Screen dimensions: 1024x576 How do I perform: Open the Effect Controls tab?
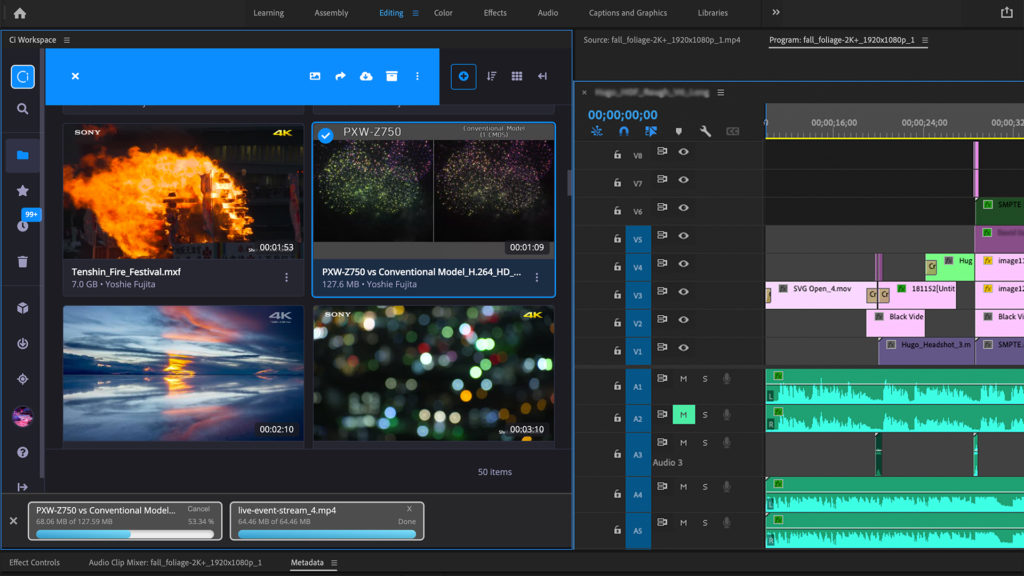pos(34,562)
